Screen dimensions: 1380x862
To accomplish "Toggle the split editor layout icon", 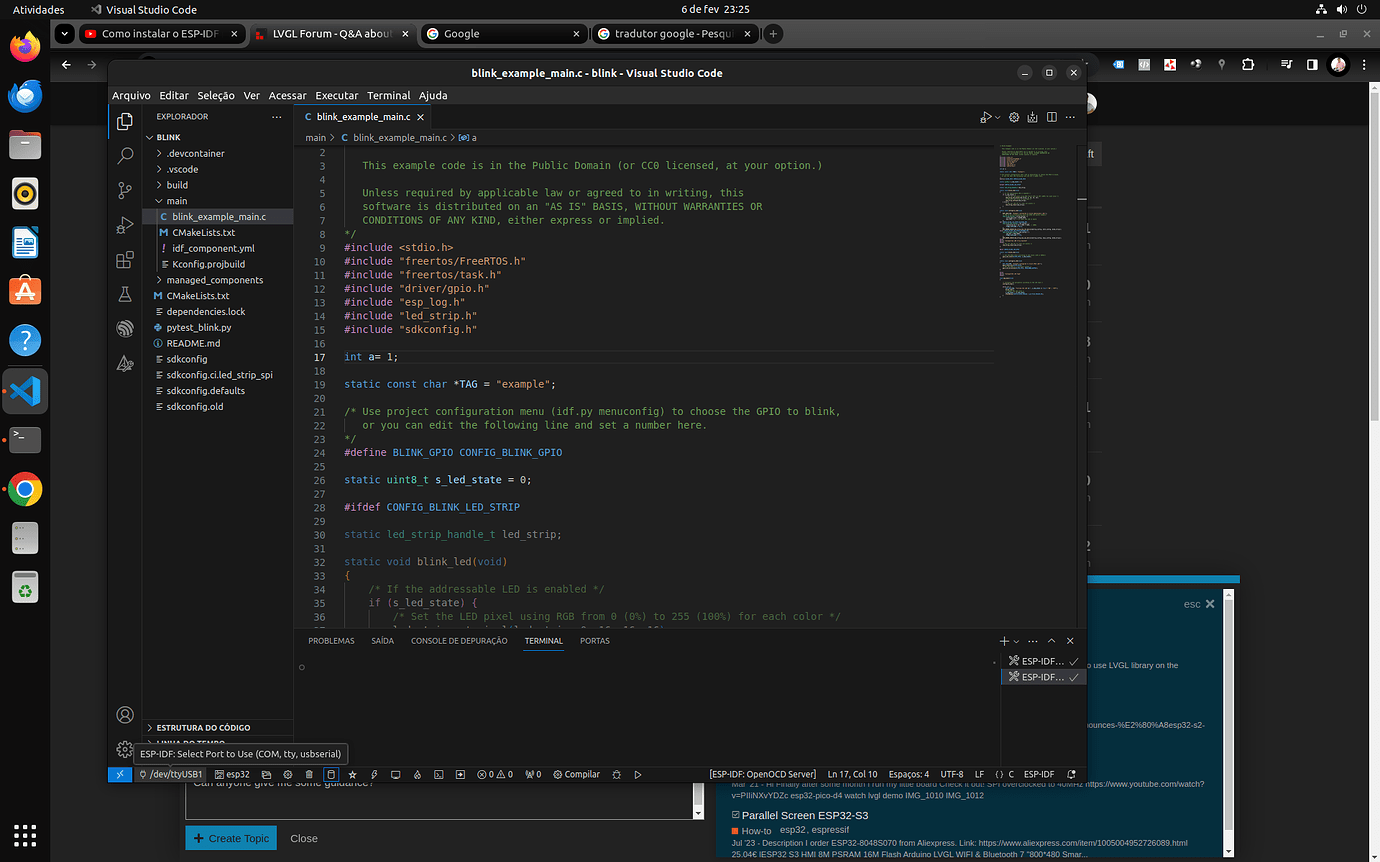I will tap(1052, 117).
